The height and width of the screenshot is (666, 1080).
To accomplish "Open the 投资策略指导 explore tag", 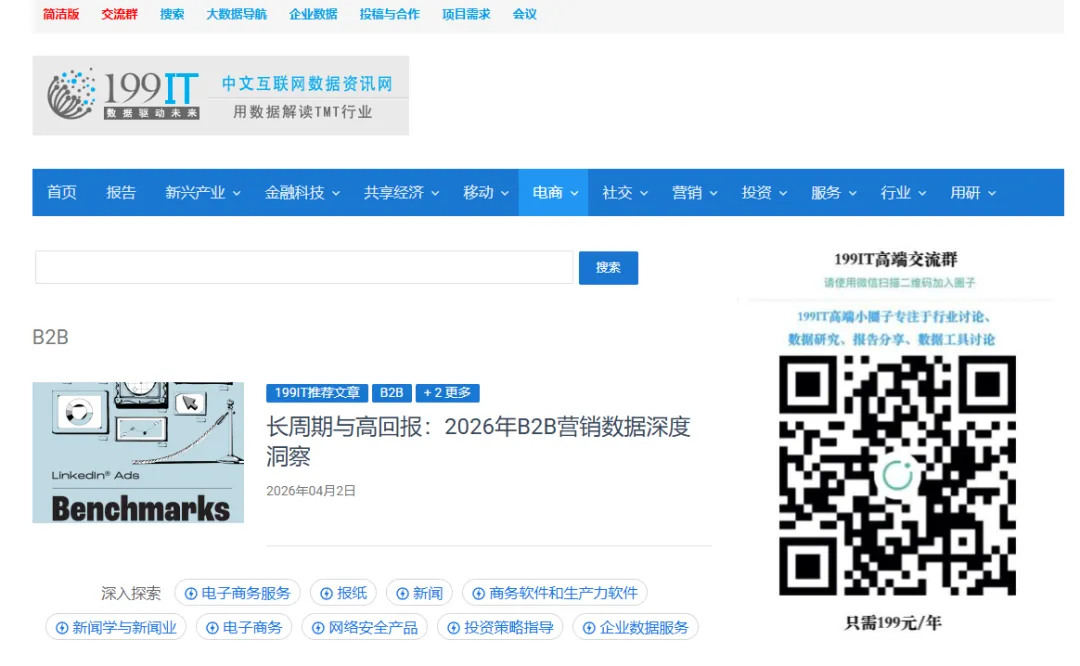I will [501, 627].
